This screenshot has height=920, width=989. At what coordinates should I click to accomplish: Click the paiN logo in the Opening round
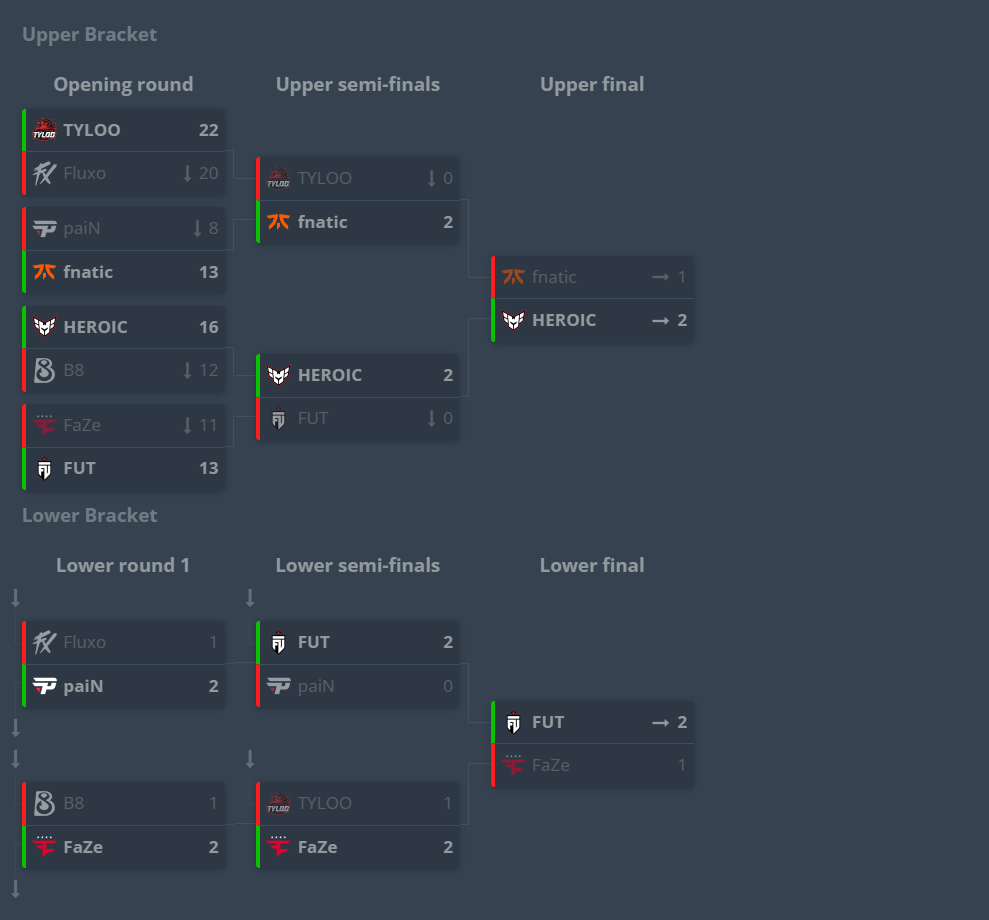coord(44,228)
